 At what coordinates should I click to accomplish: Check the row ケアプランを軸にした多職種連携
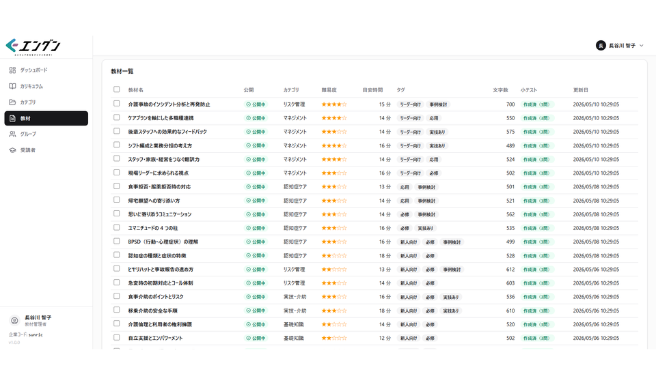[x=117, y=117]
